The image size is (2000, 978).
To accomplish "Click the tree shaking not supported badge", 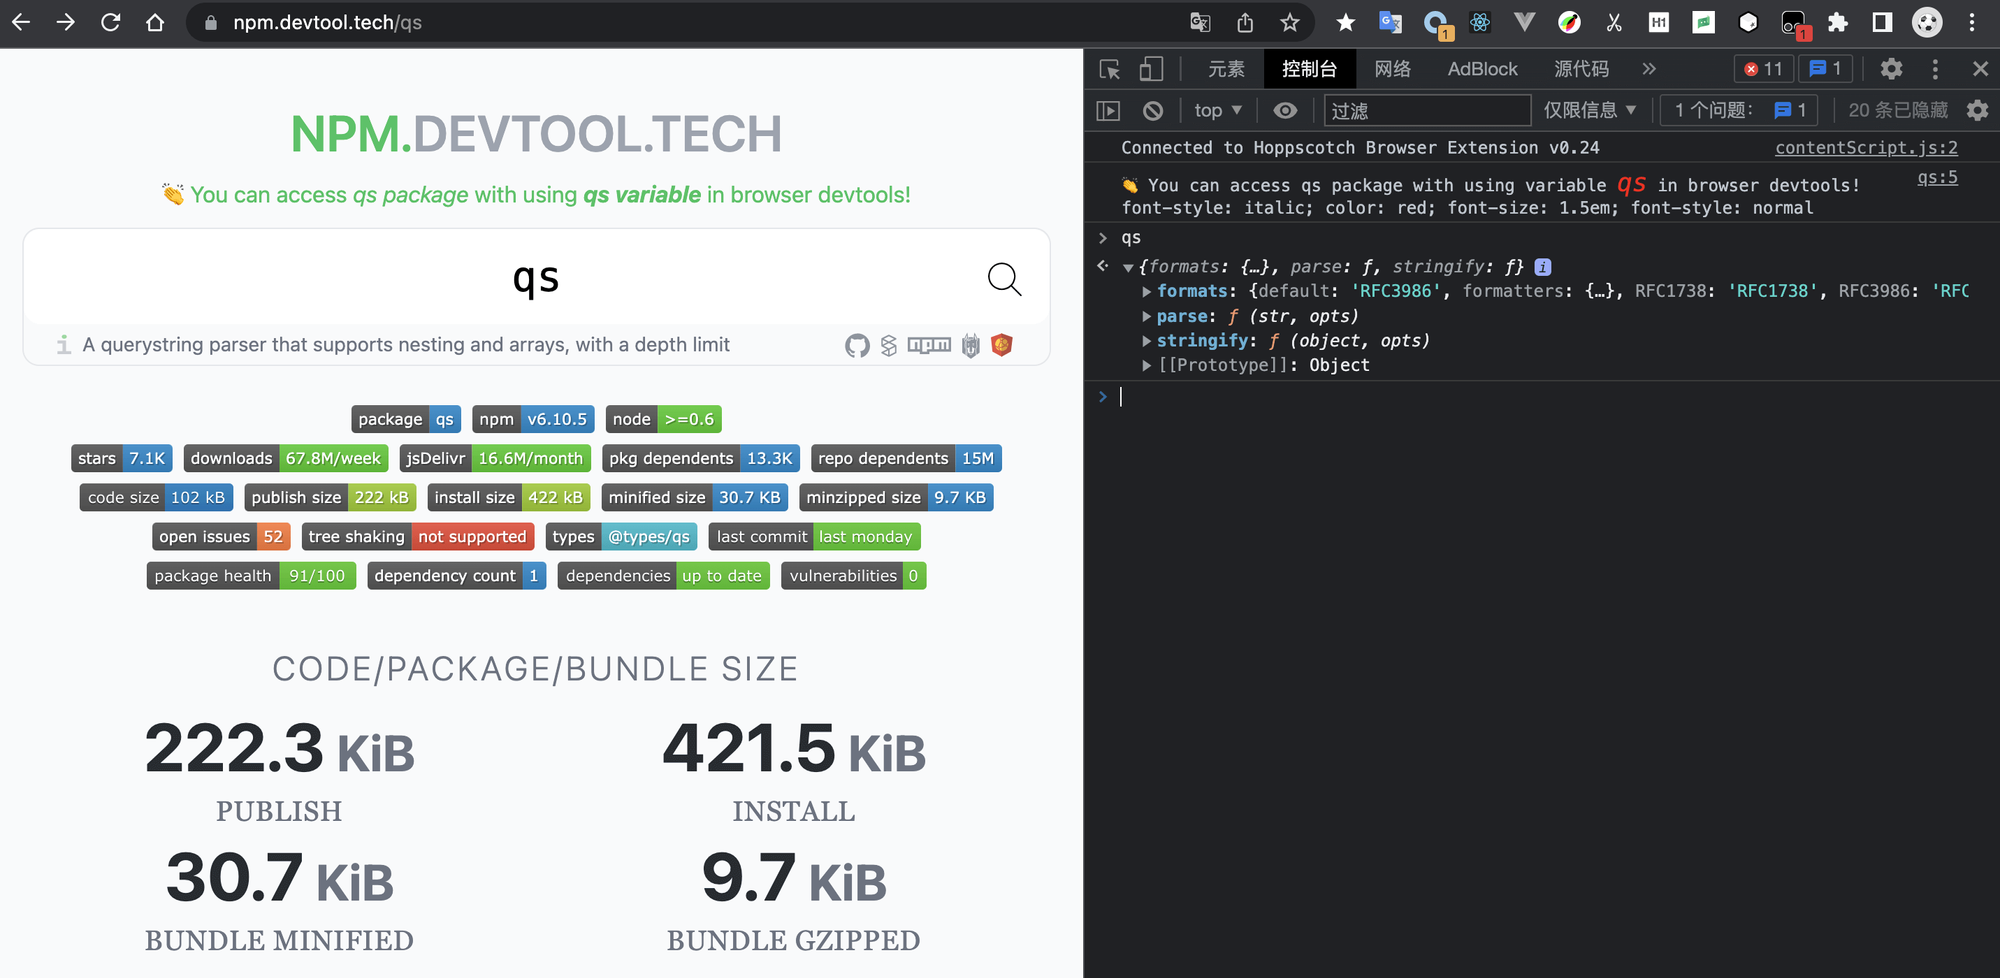I will pos(417,537).
